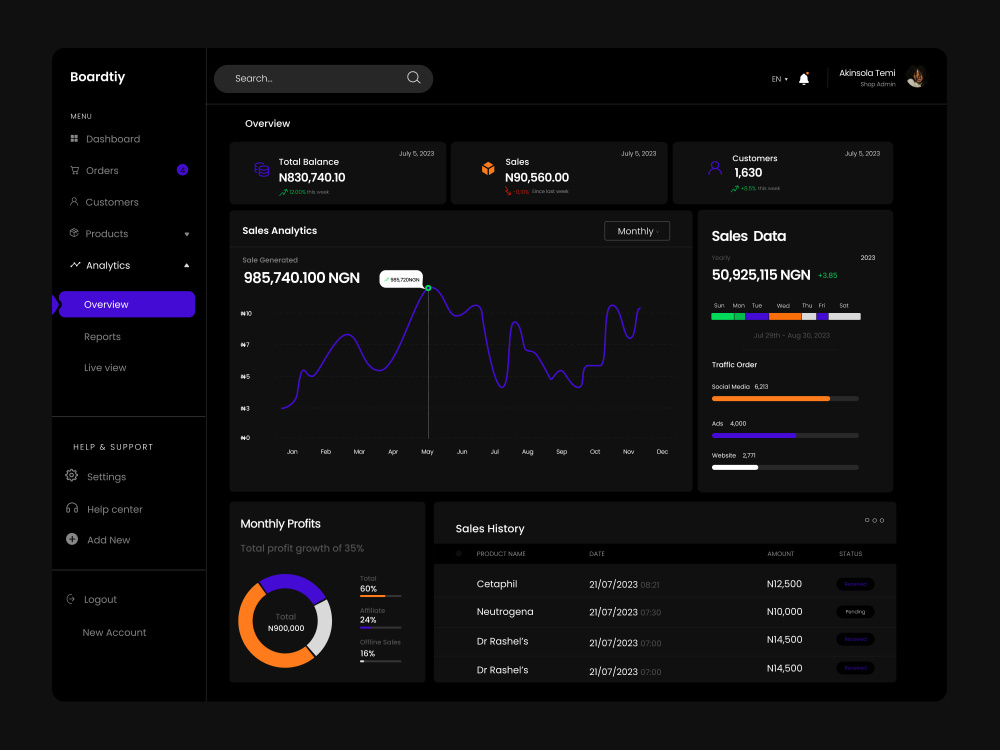Screen dimensions: 1000x750
Task: Click the Offline Sales 16% bar
Action: pos(380,661)
